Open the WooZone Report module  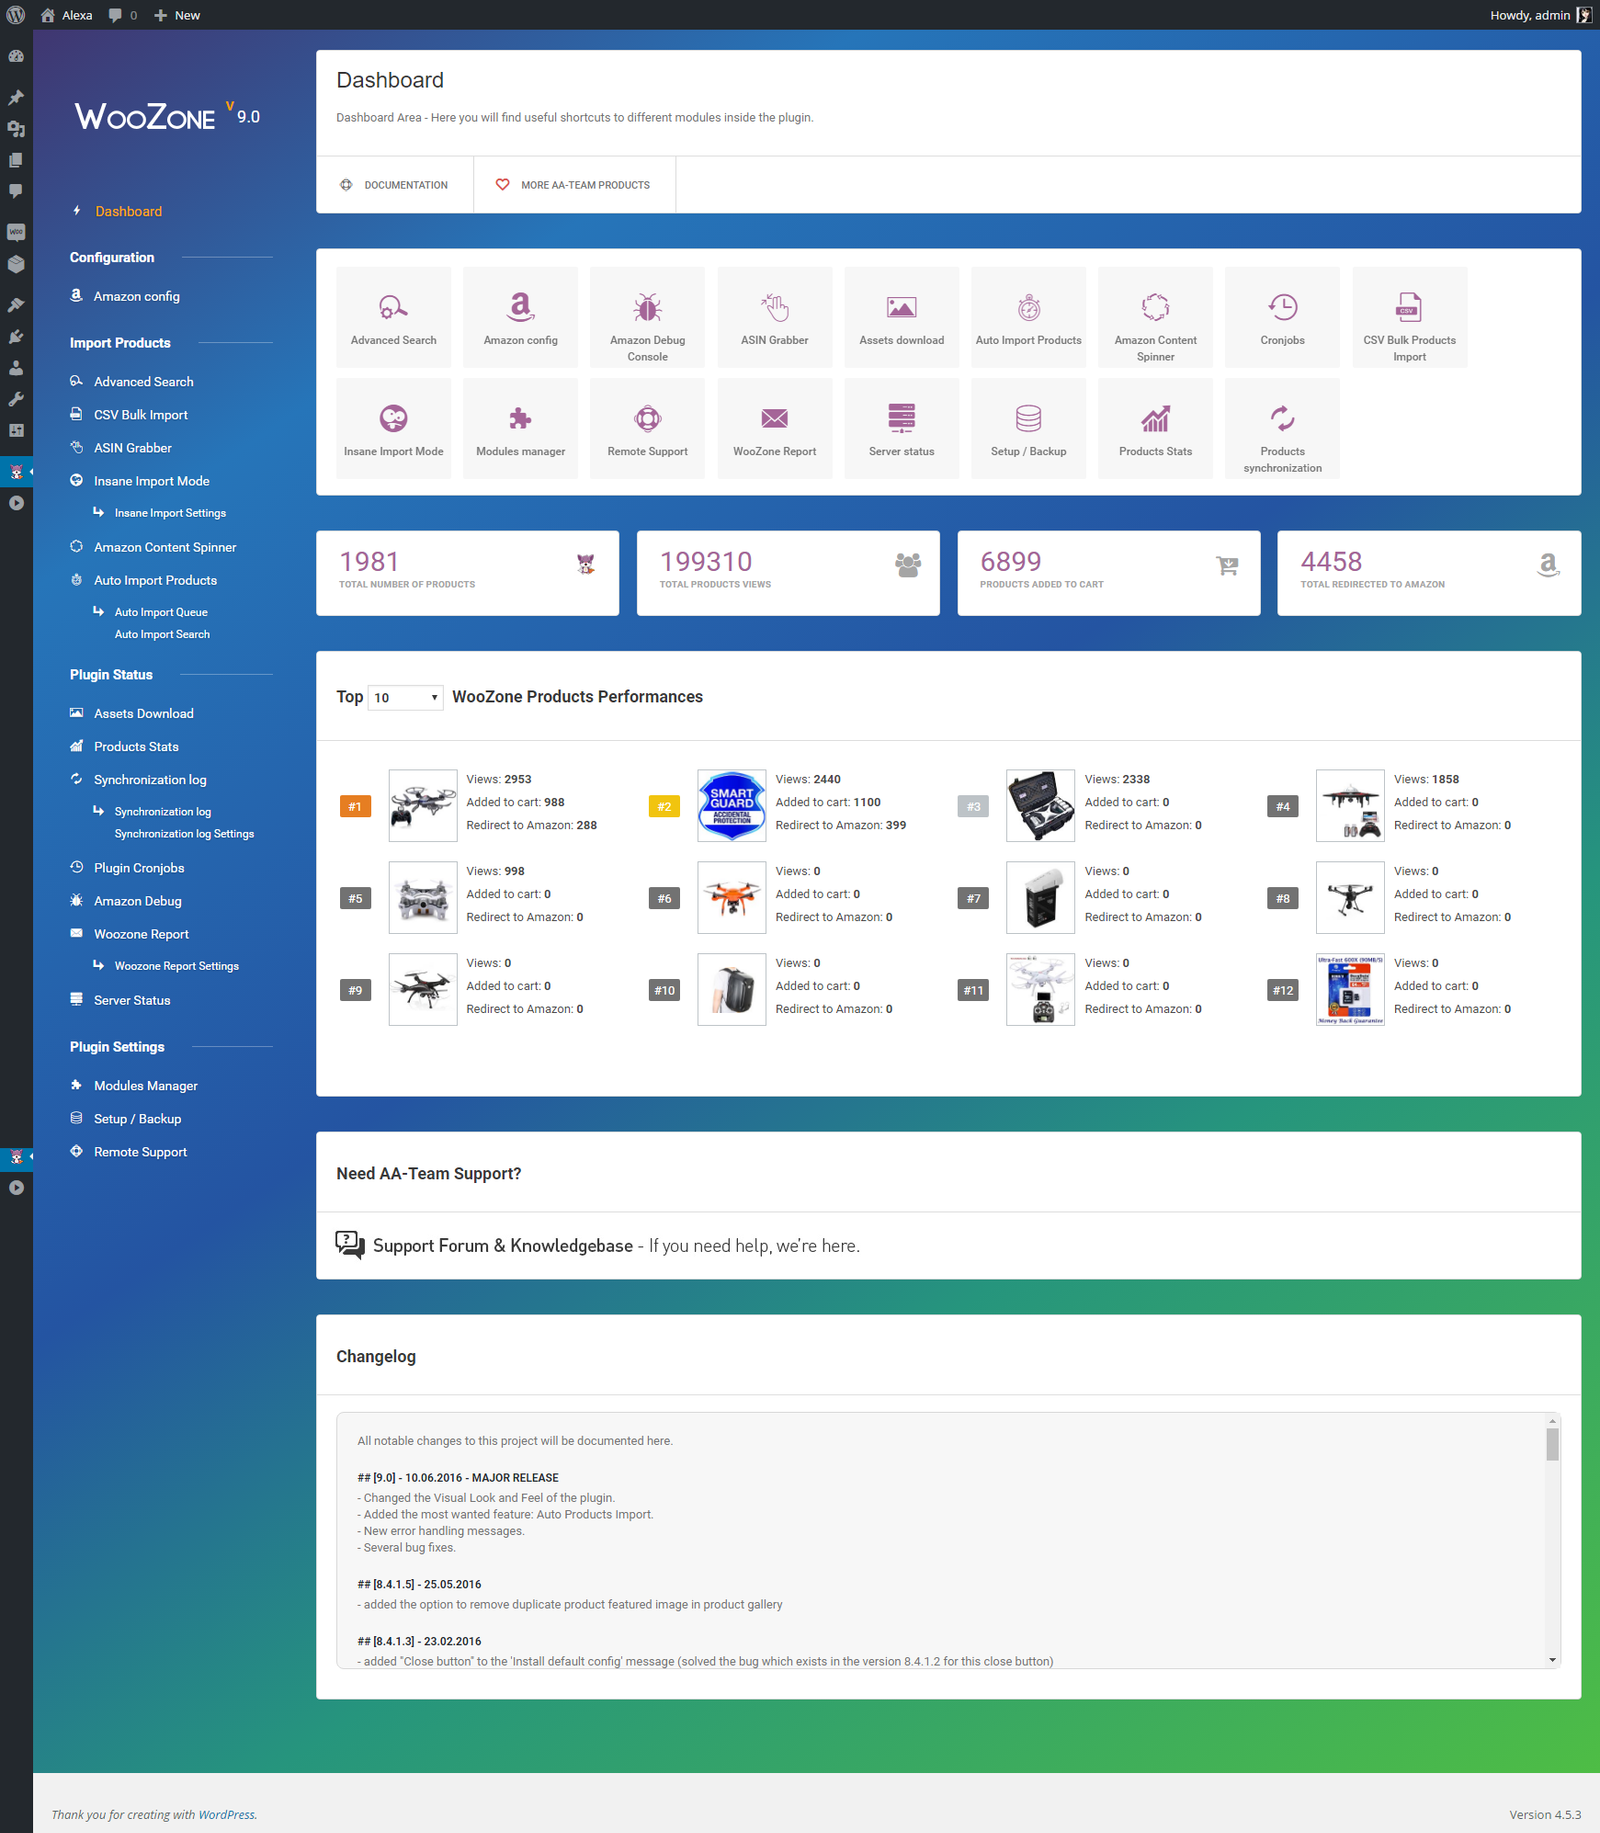[774, 428]
